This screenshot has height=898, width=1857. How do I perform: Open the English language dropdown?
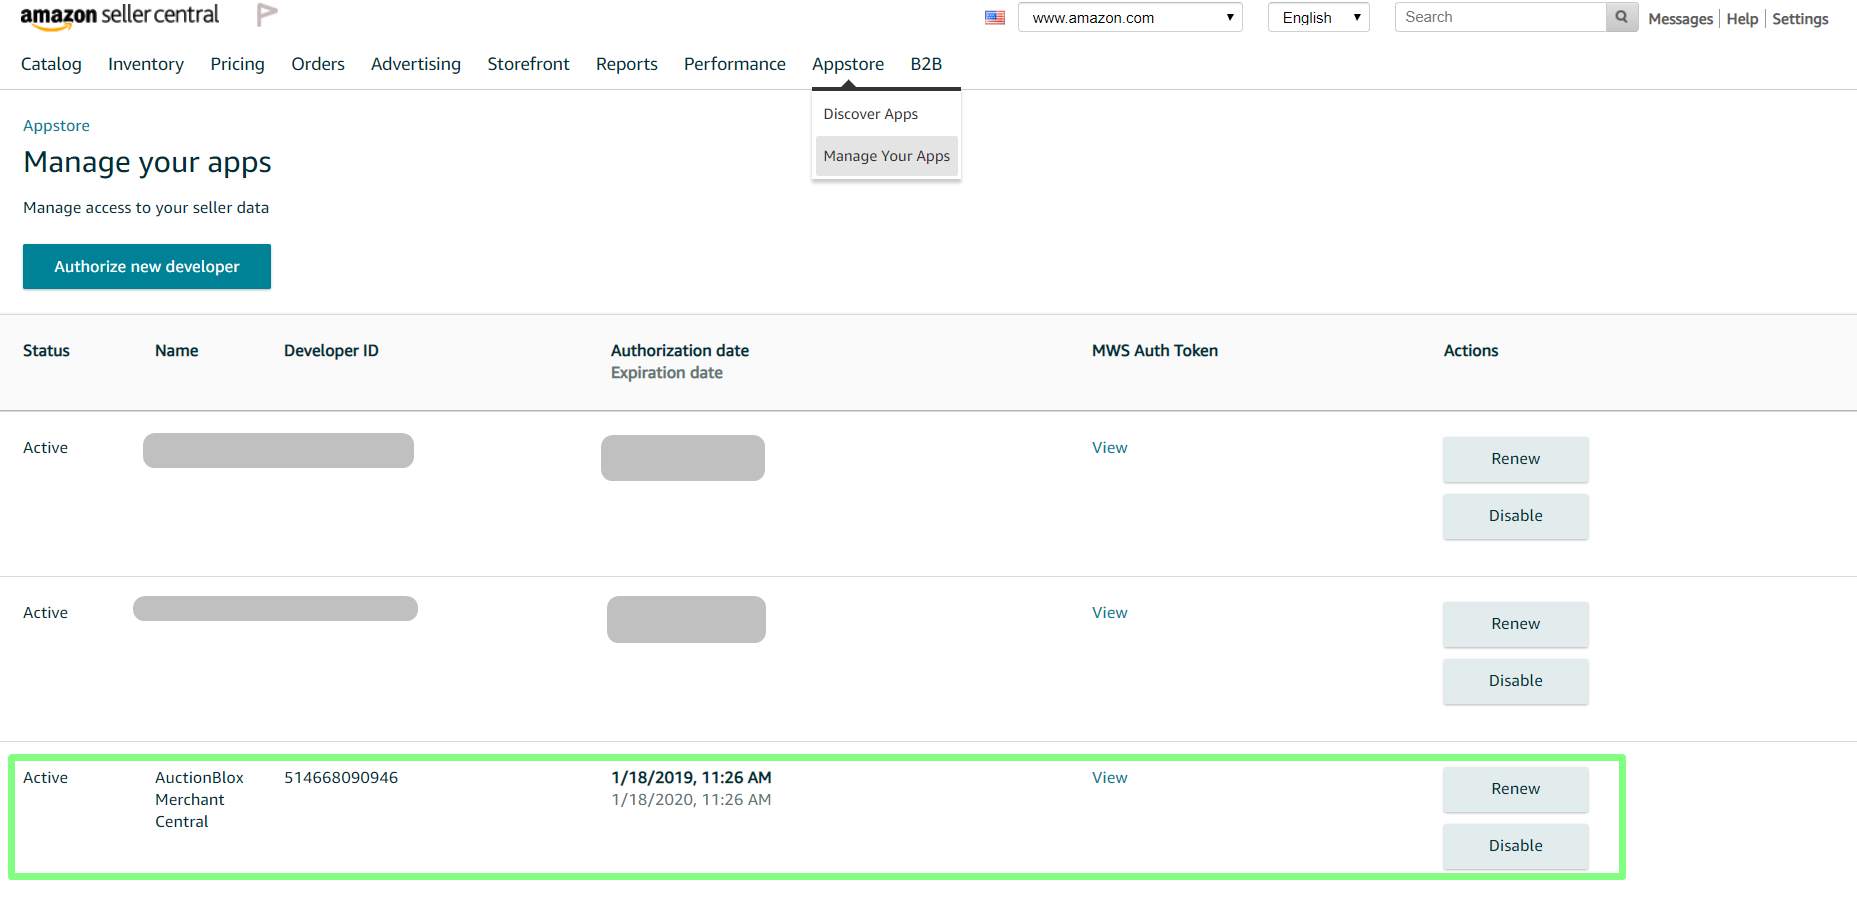click(x=1318, y=17)
